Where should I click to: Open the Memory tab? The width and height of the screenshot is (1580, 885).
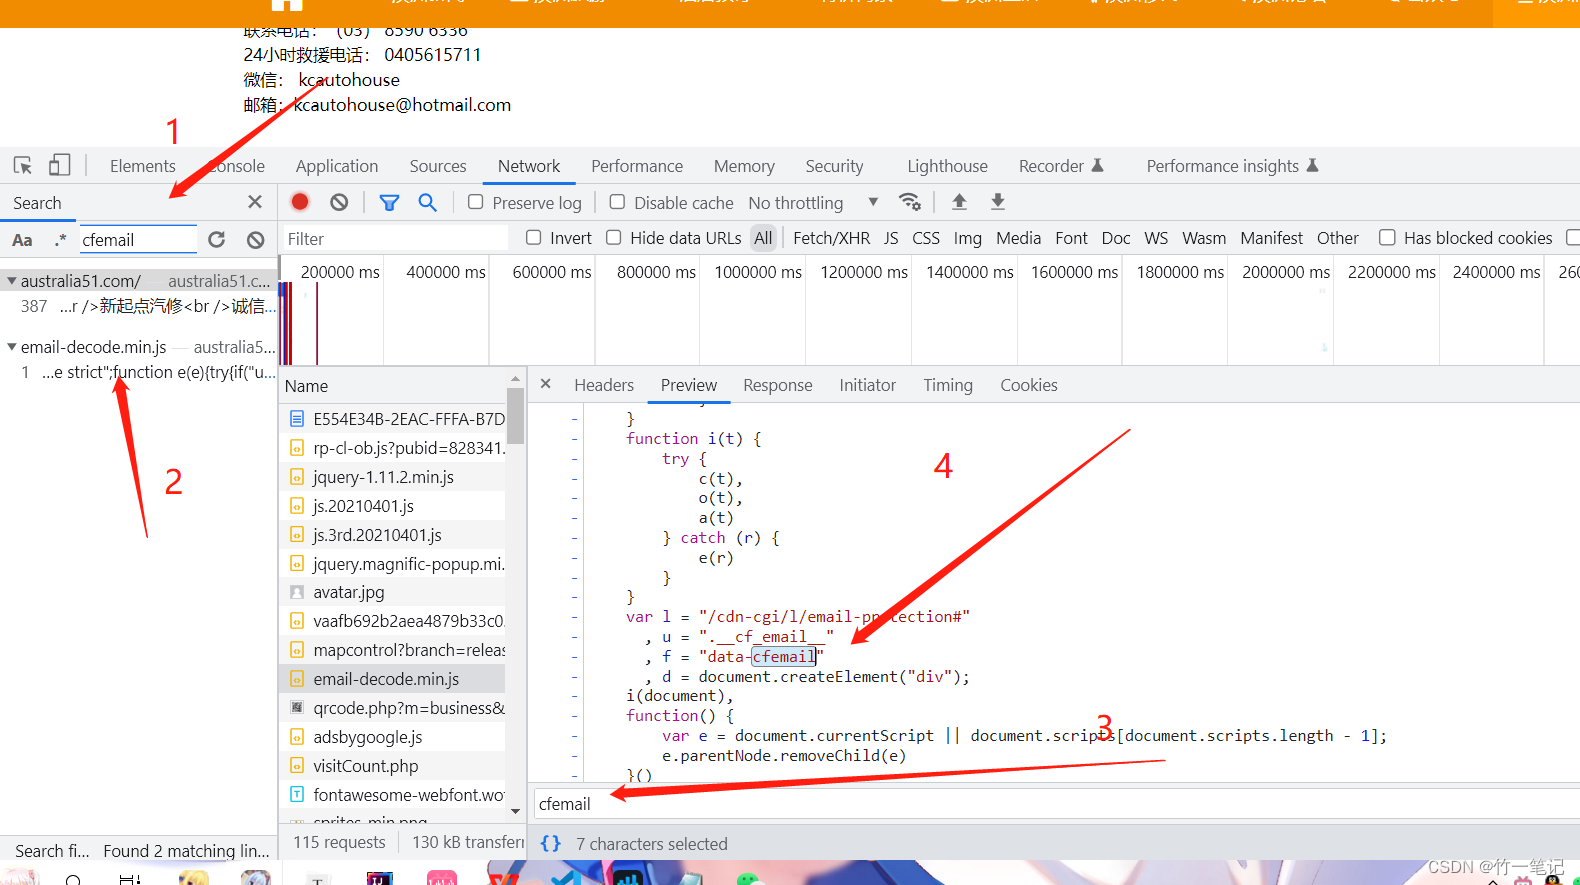click(744, 166)
